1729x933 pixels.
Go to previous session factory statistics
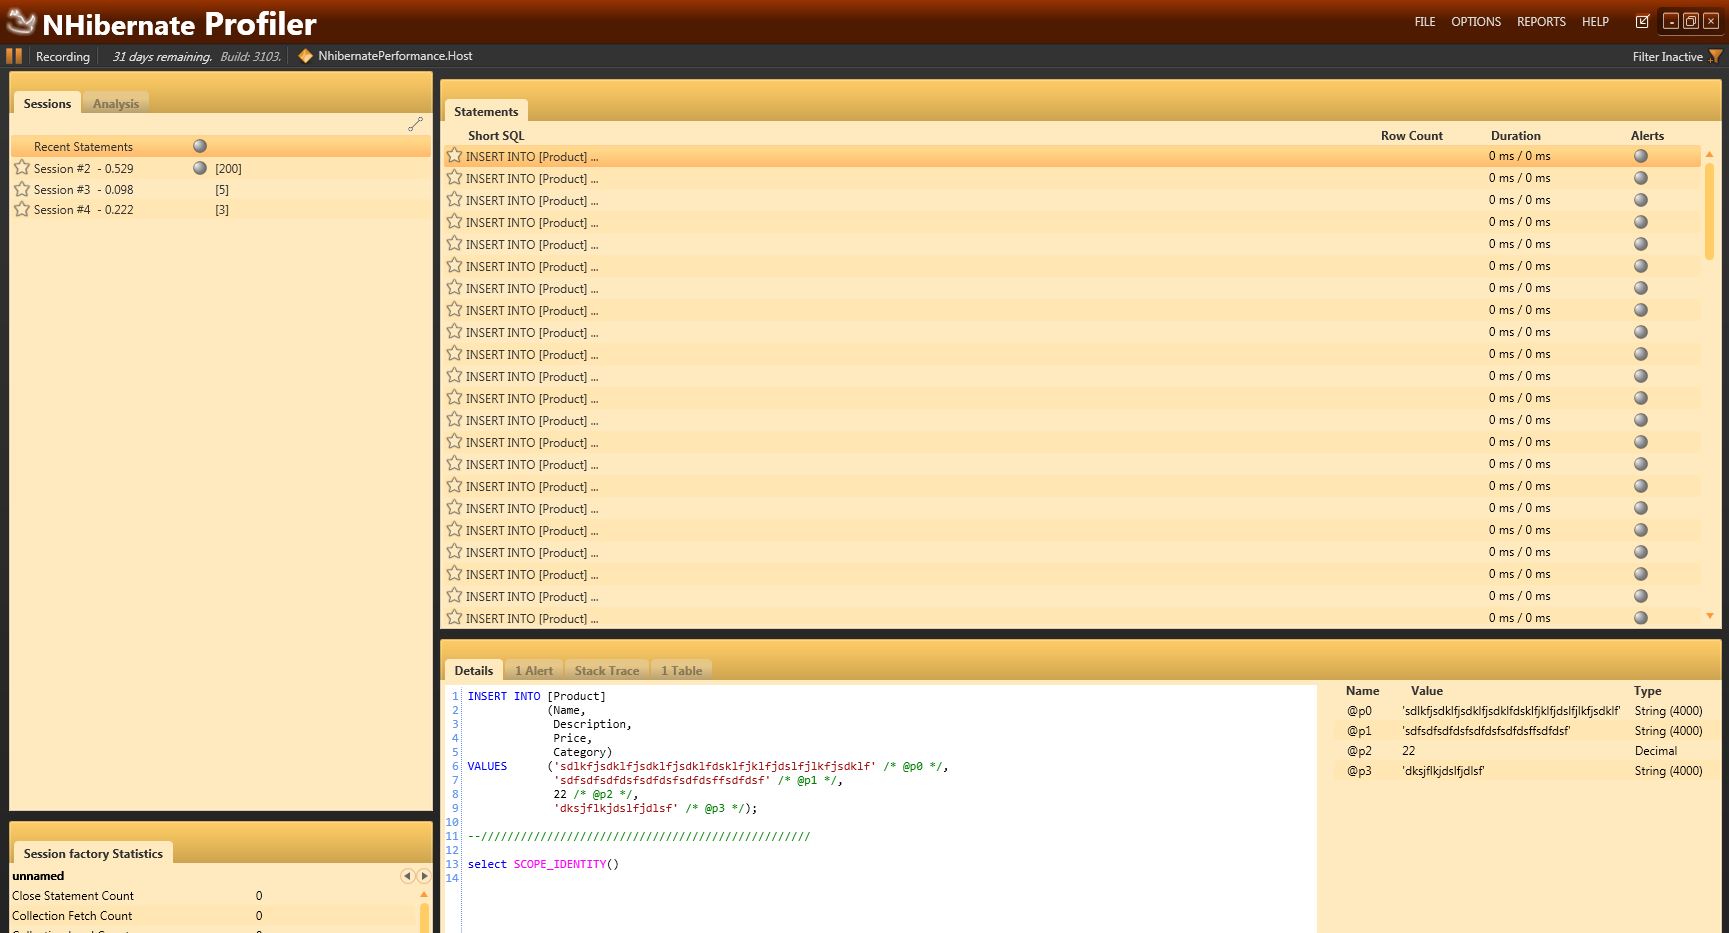[407, 876]
